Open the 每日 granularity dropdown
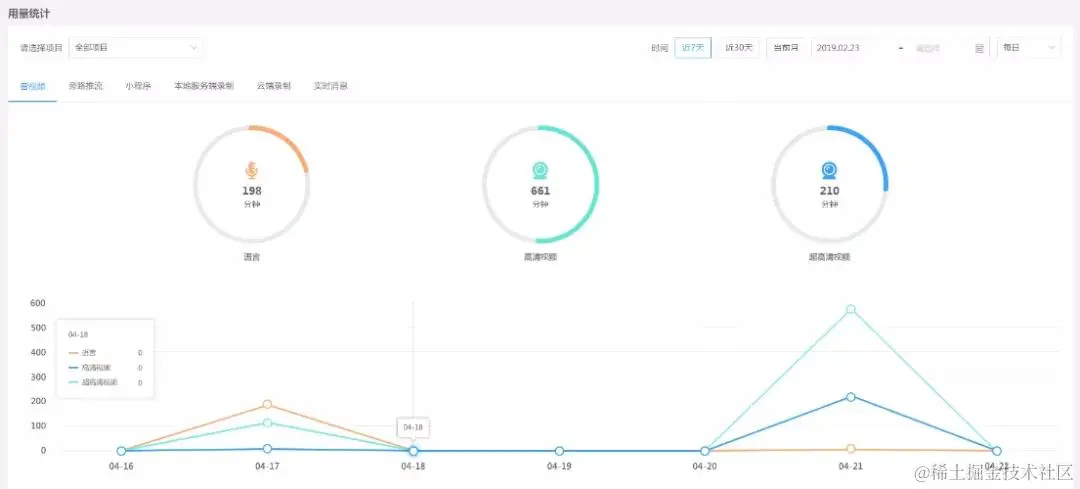 pyautogui.click(x=1029, y=48)
